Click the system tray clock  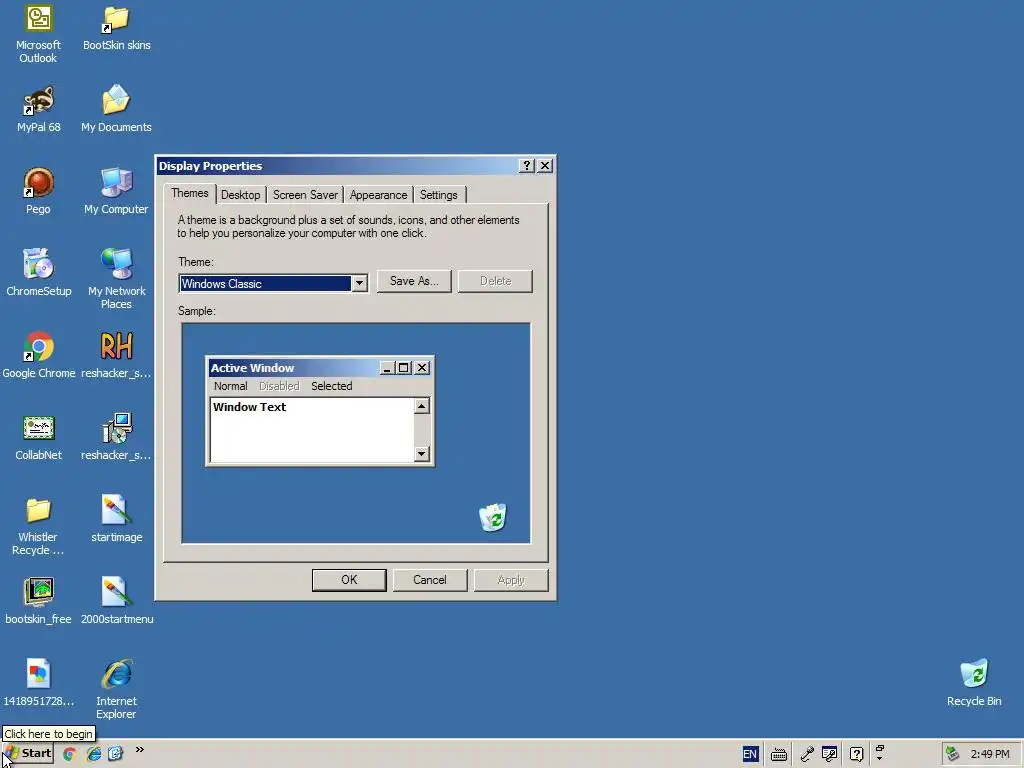coord(990,754)
